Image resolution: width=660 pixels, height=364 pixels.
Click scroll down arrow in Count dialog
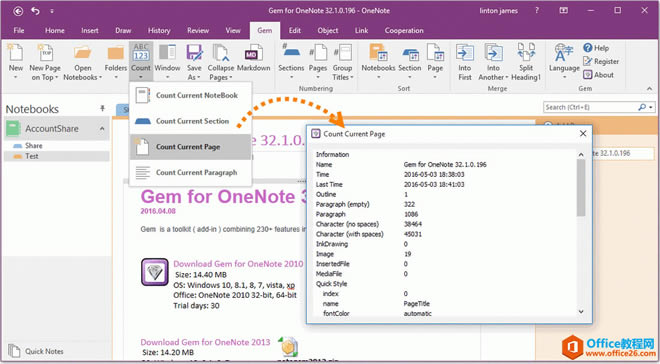581,312
